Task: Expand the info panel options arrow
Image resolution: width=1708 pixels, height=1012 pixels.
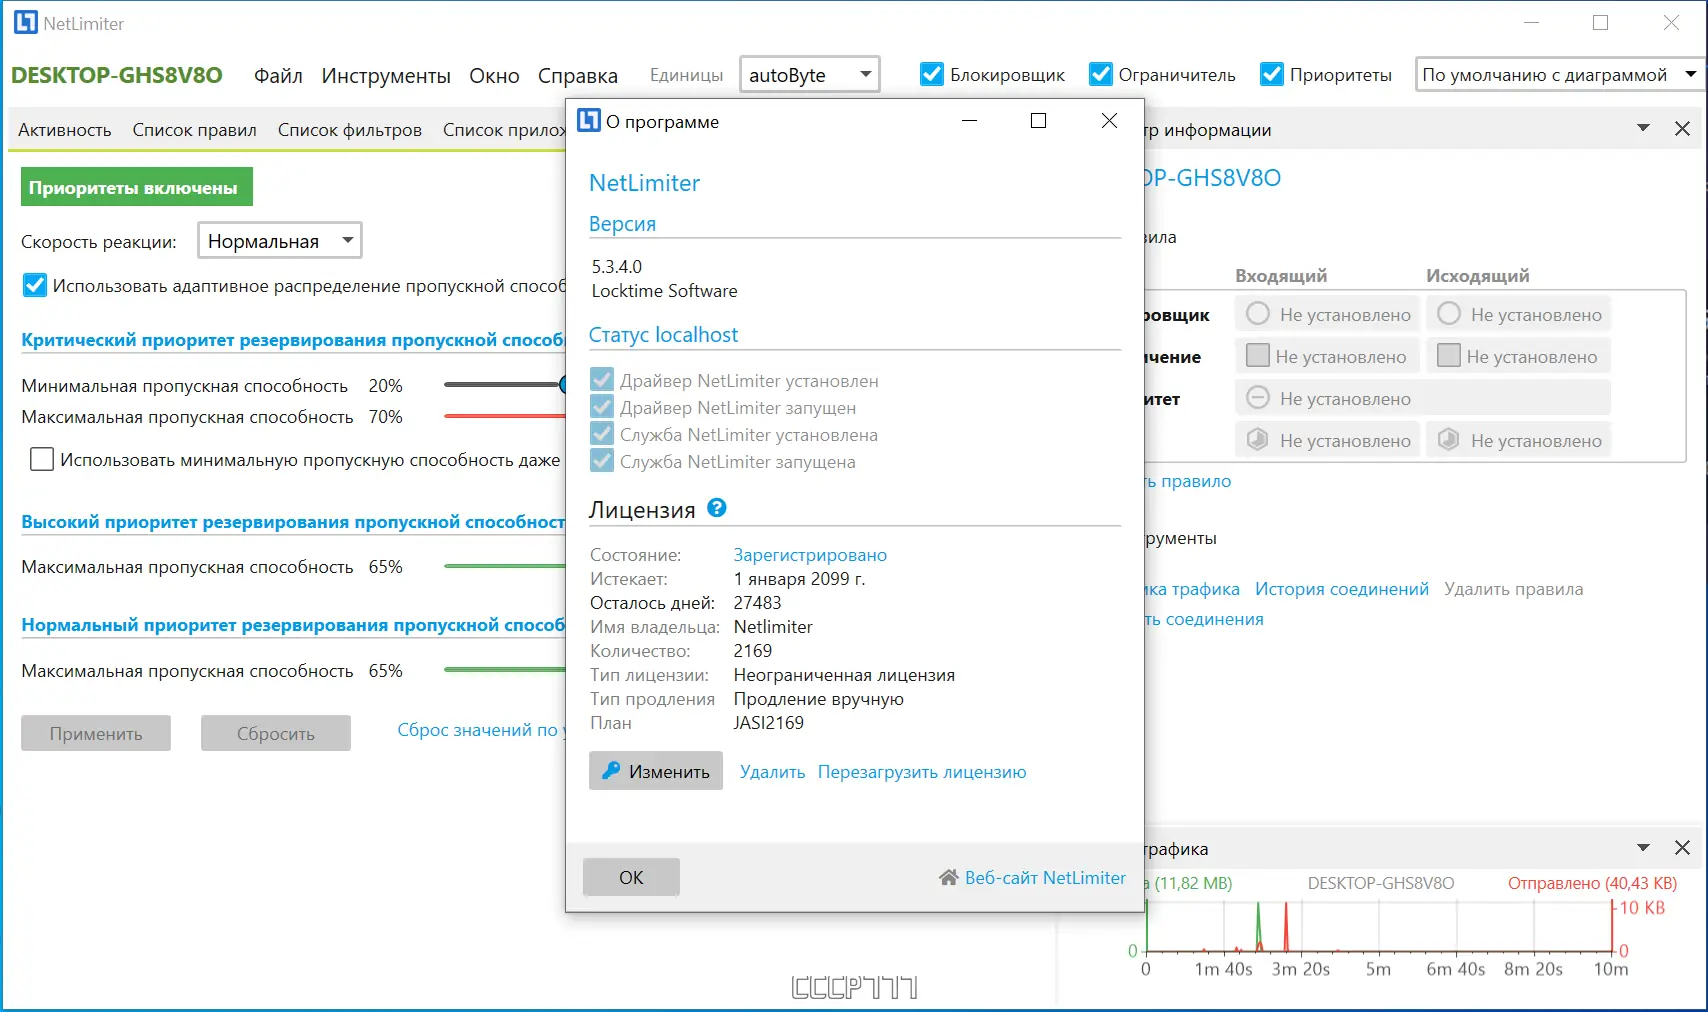Action: 1643,129
